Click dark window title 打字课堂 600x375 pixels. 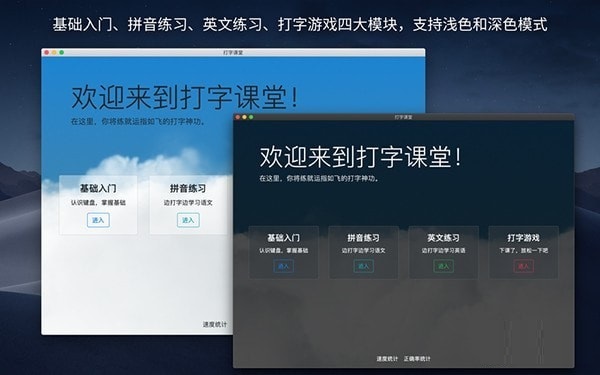point(404,117)
